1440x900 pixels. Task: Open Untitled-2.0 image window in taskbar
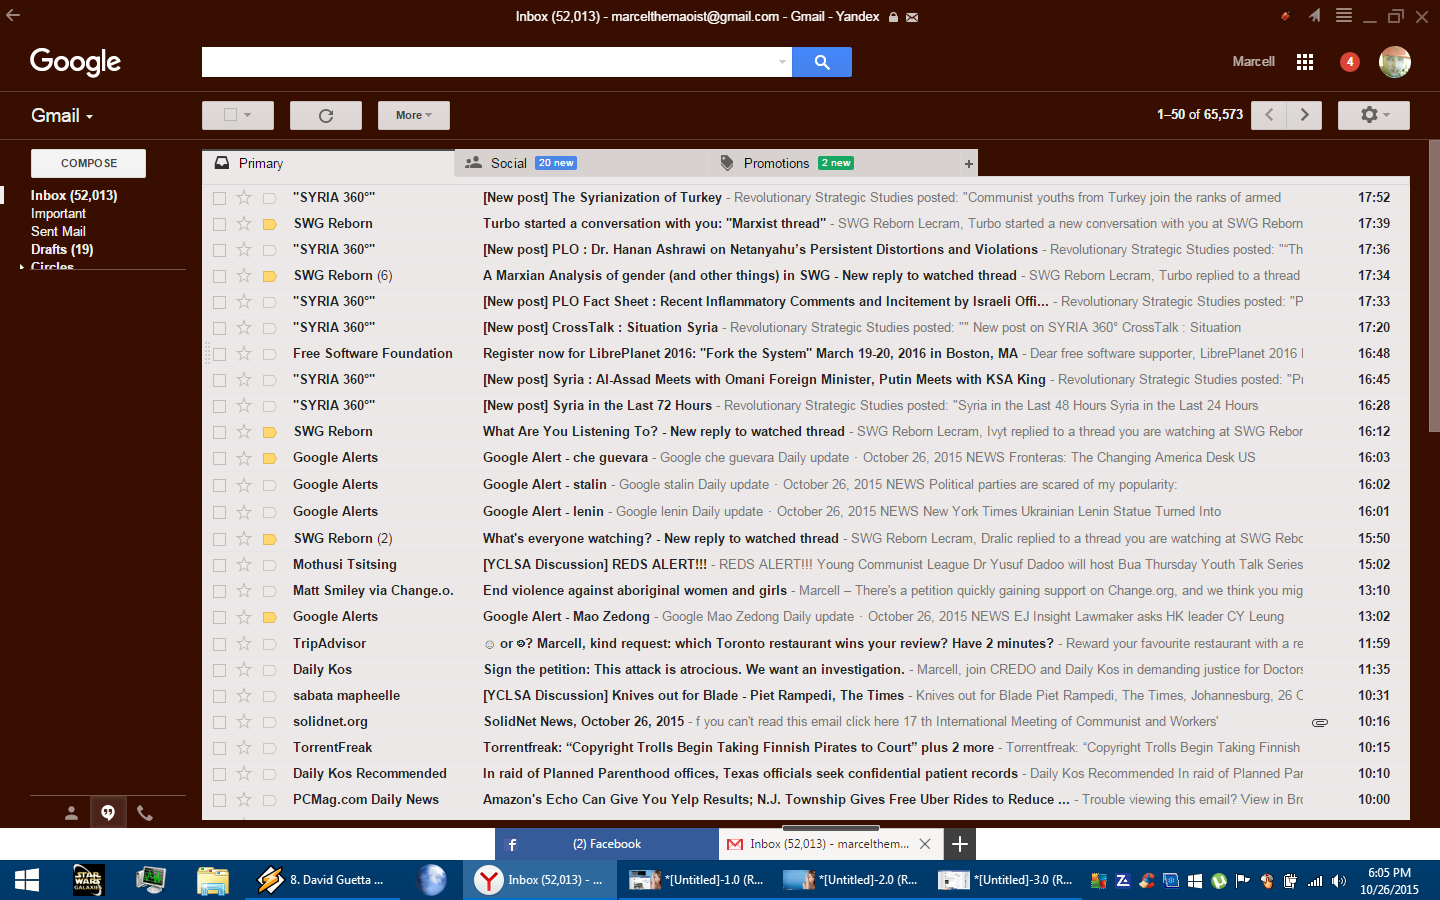851,880
